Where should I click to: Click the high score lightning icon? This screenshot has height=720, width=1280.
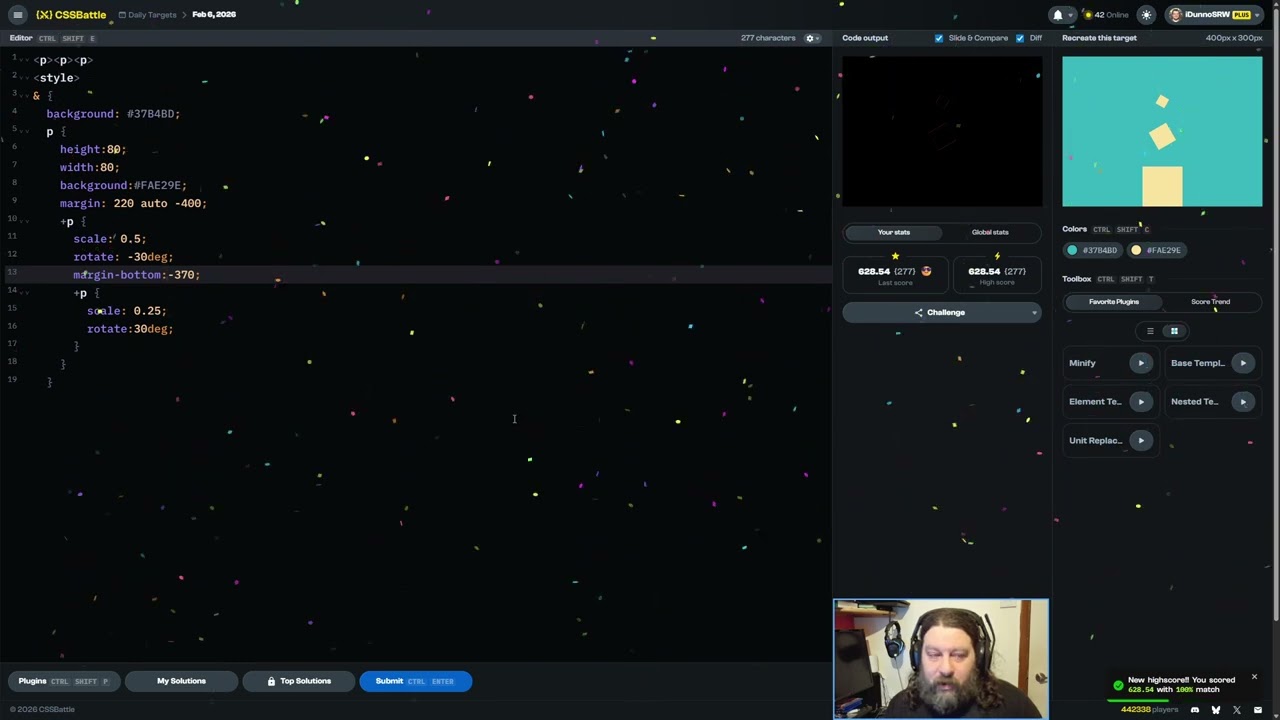pyautogui.click(x=997, y=257)
